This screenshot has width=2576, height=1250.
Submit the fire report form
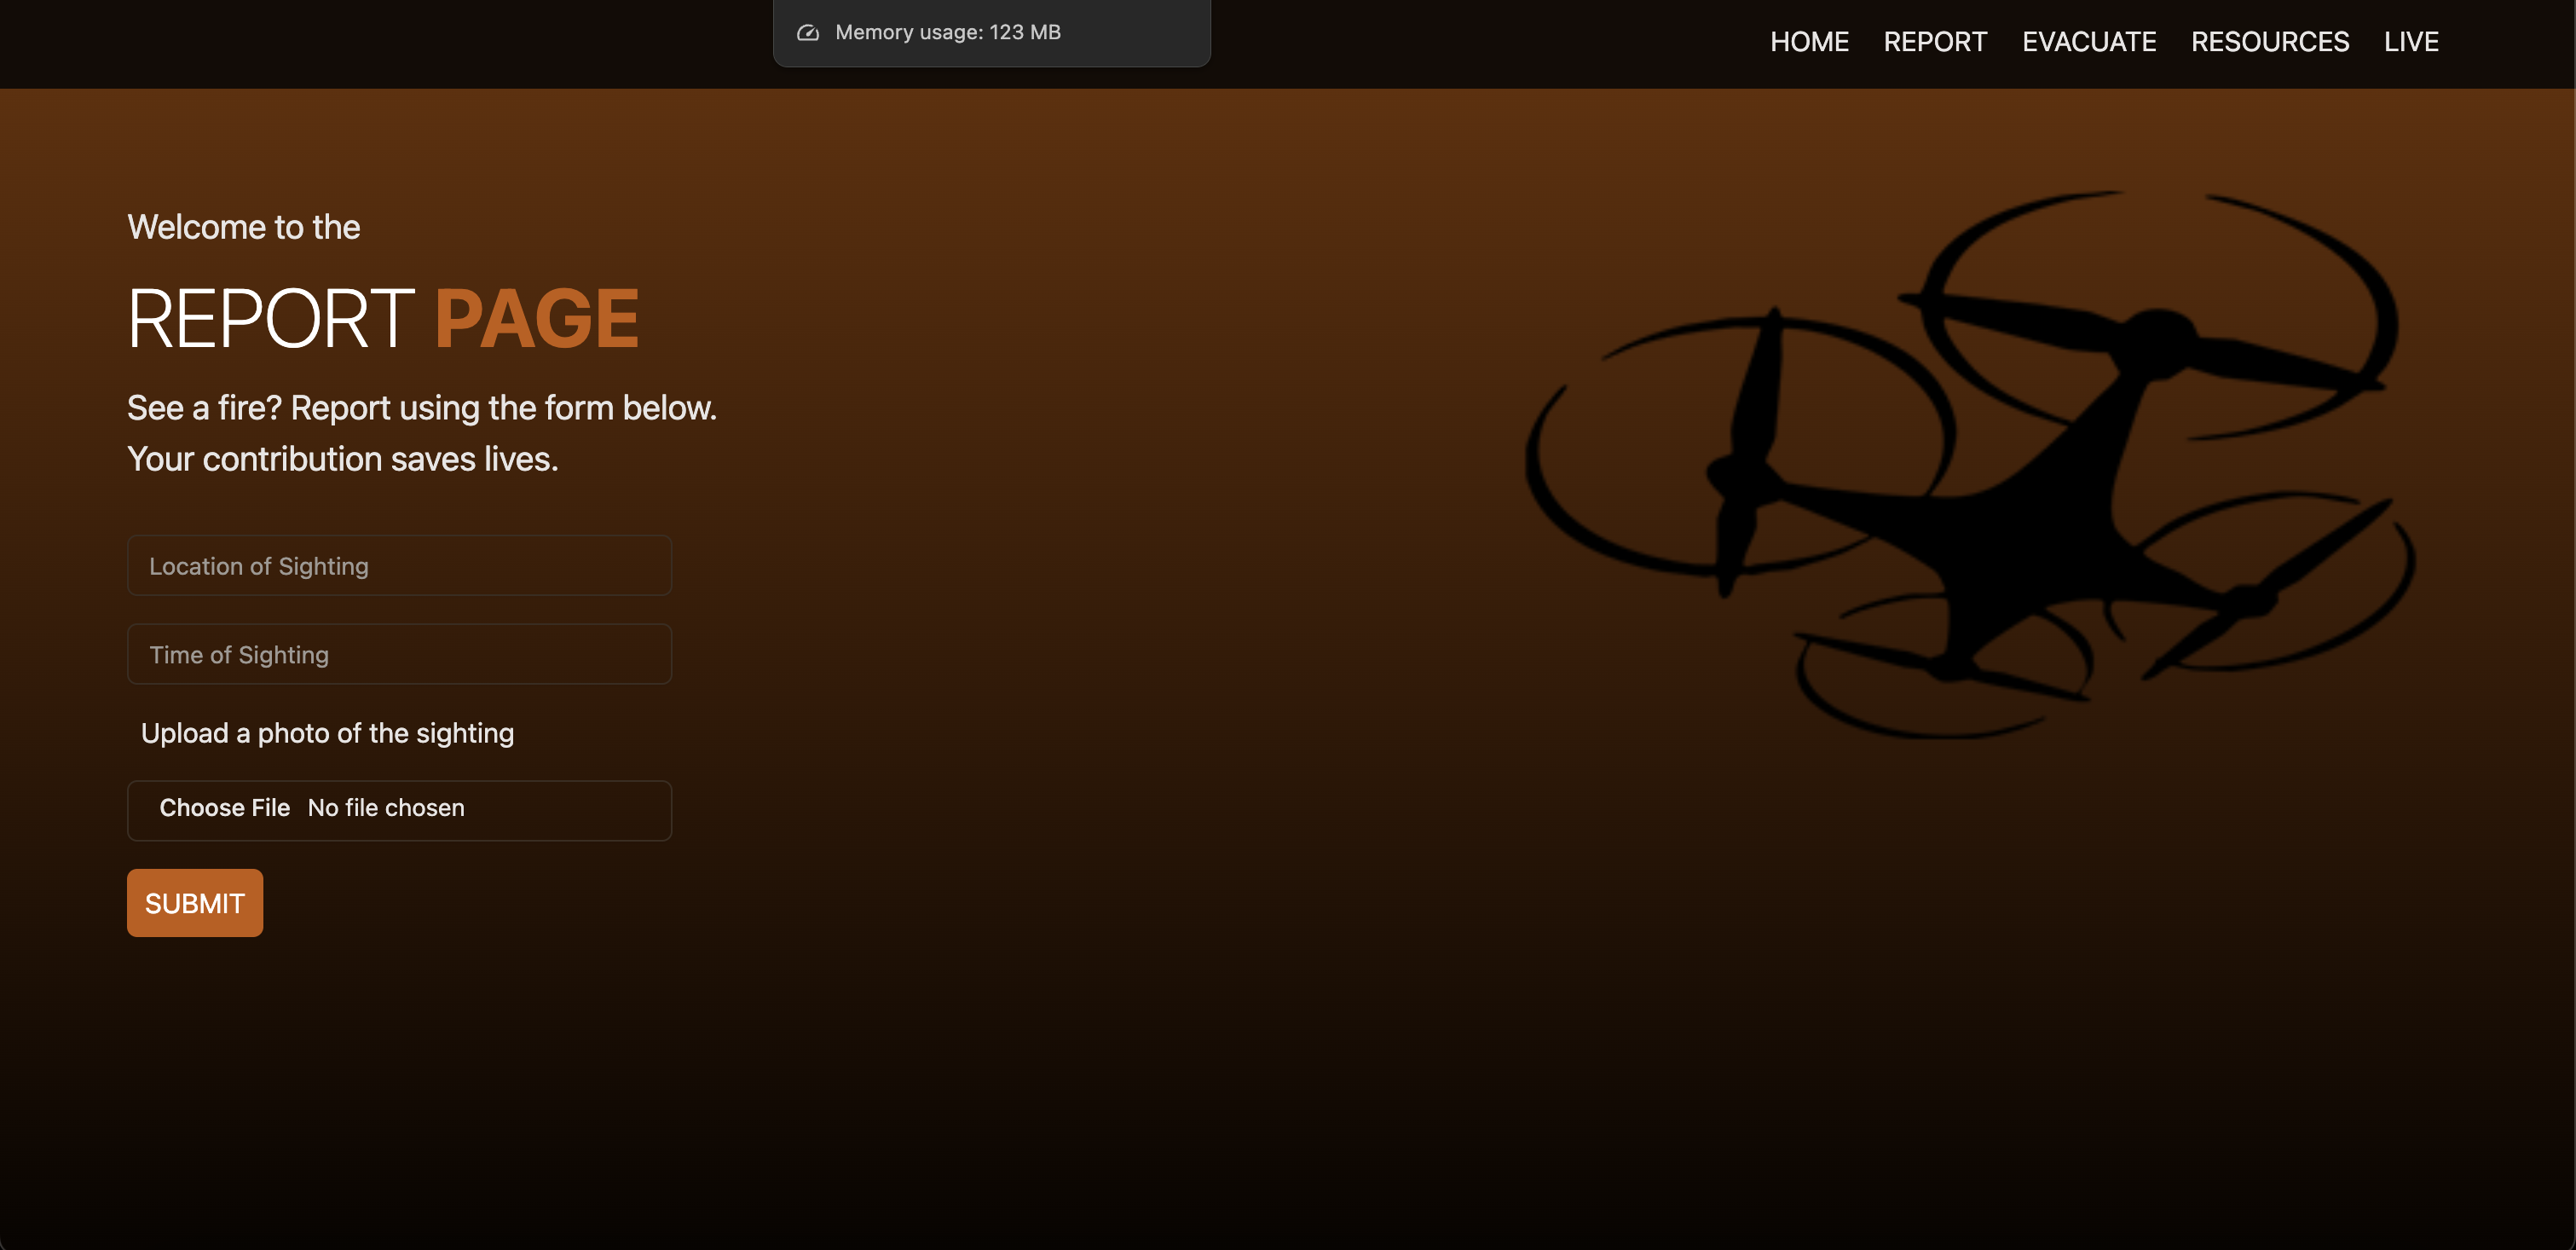[x=195, y=903]
